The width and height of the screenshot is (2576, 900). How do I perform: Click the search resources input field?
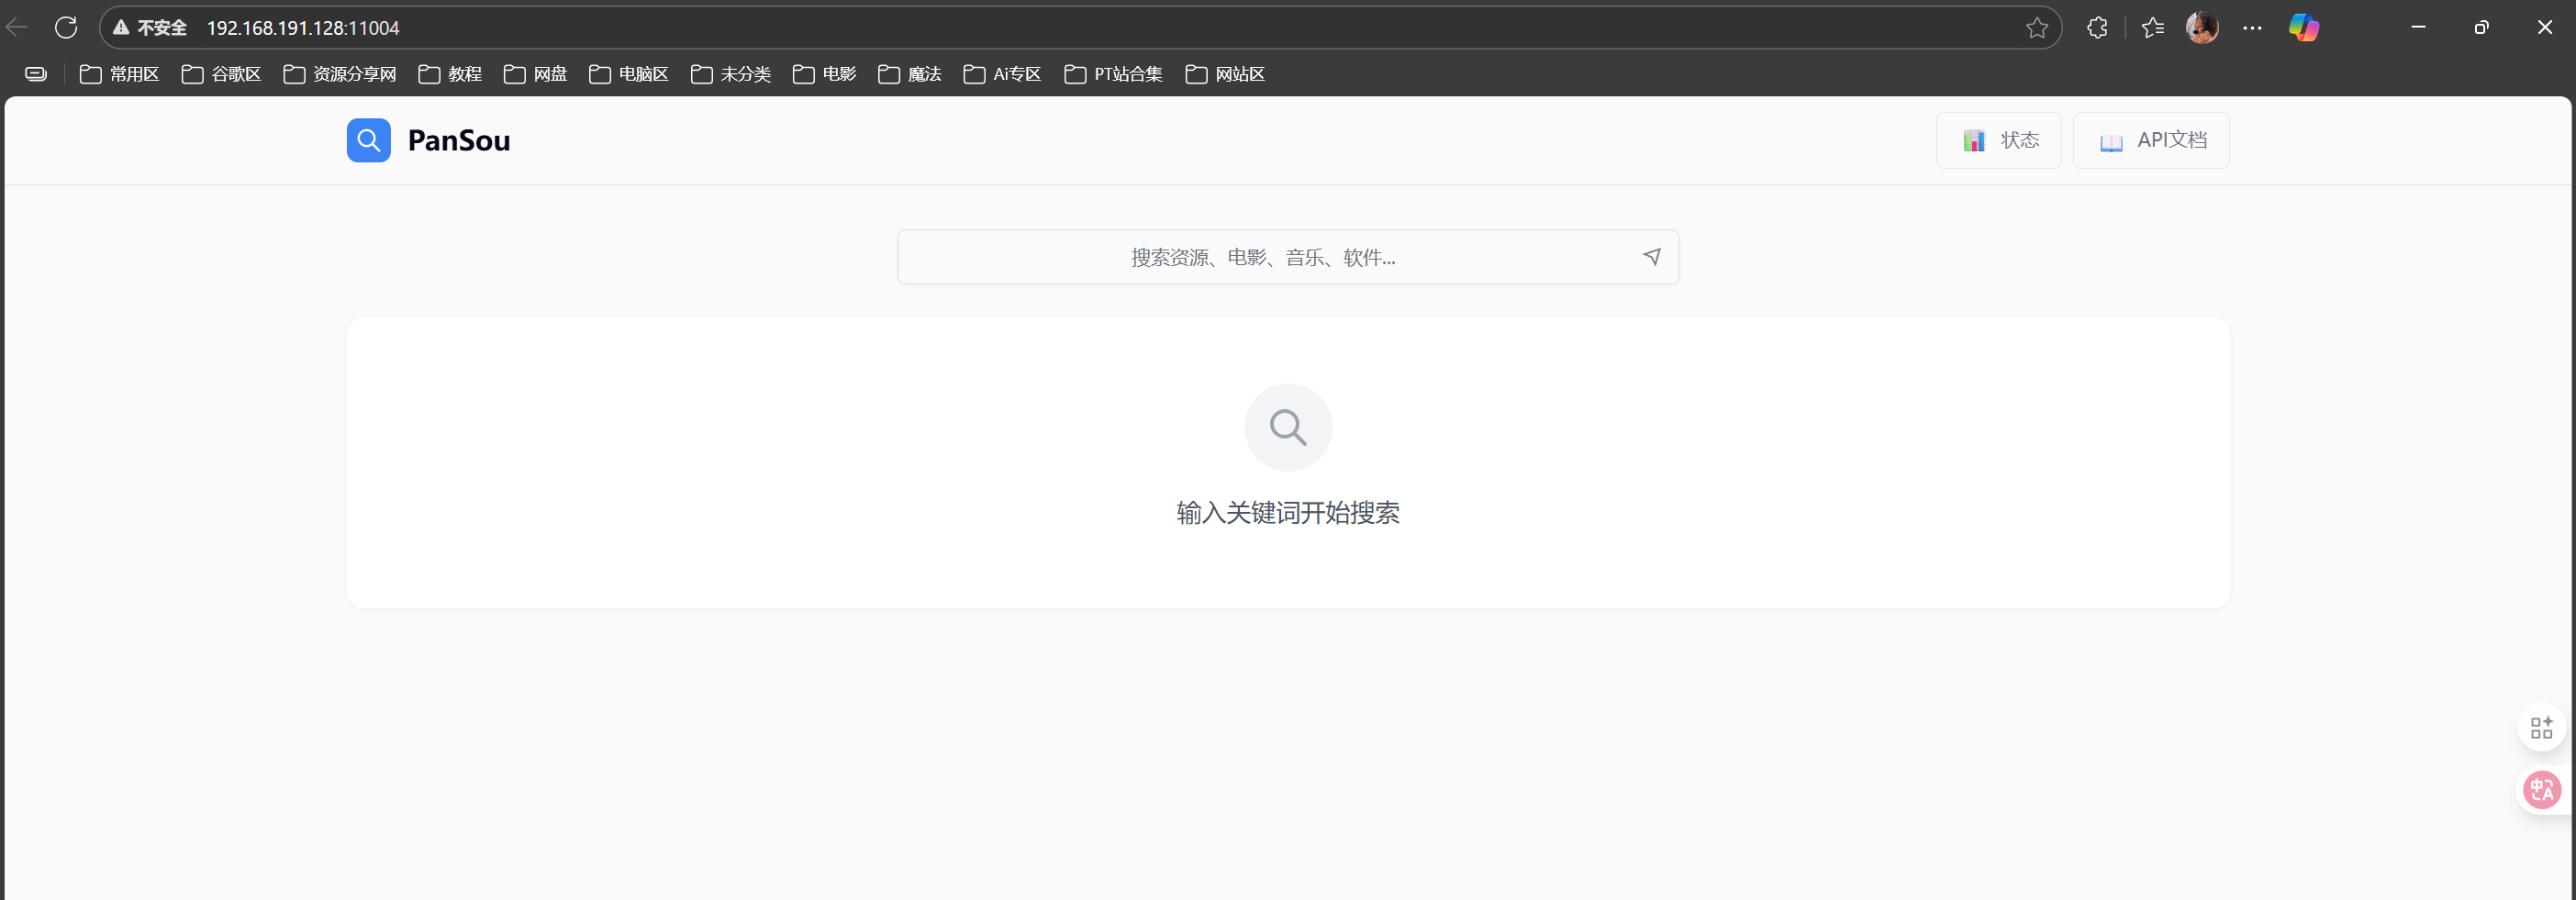click(1262, 258)
